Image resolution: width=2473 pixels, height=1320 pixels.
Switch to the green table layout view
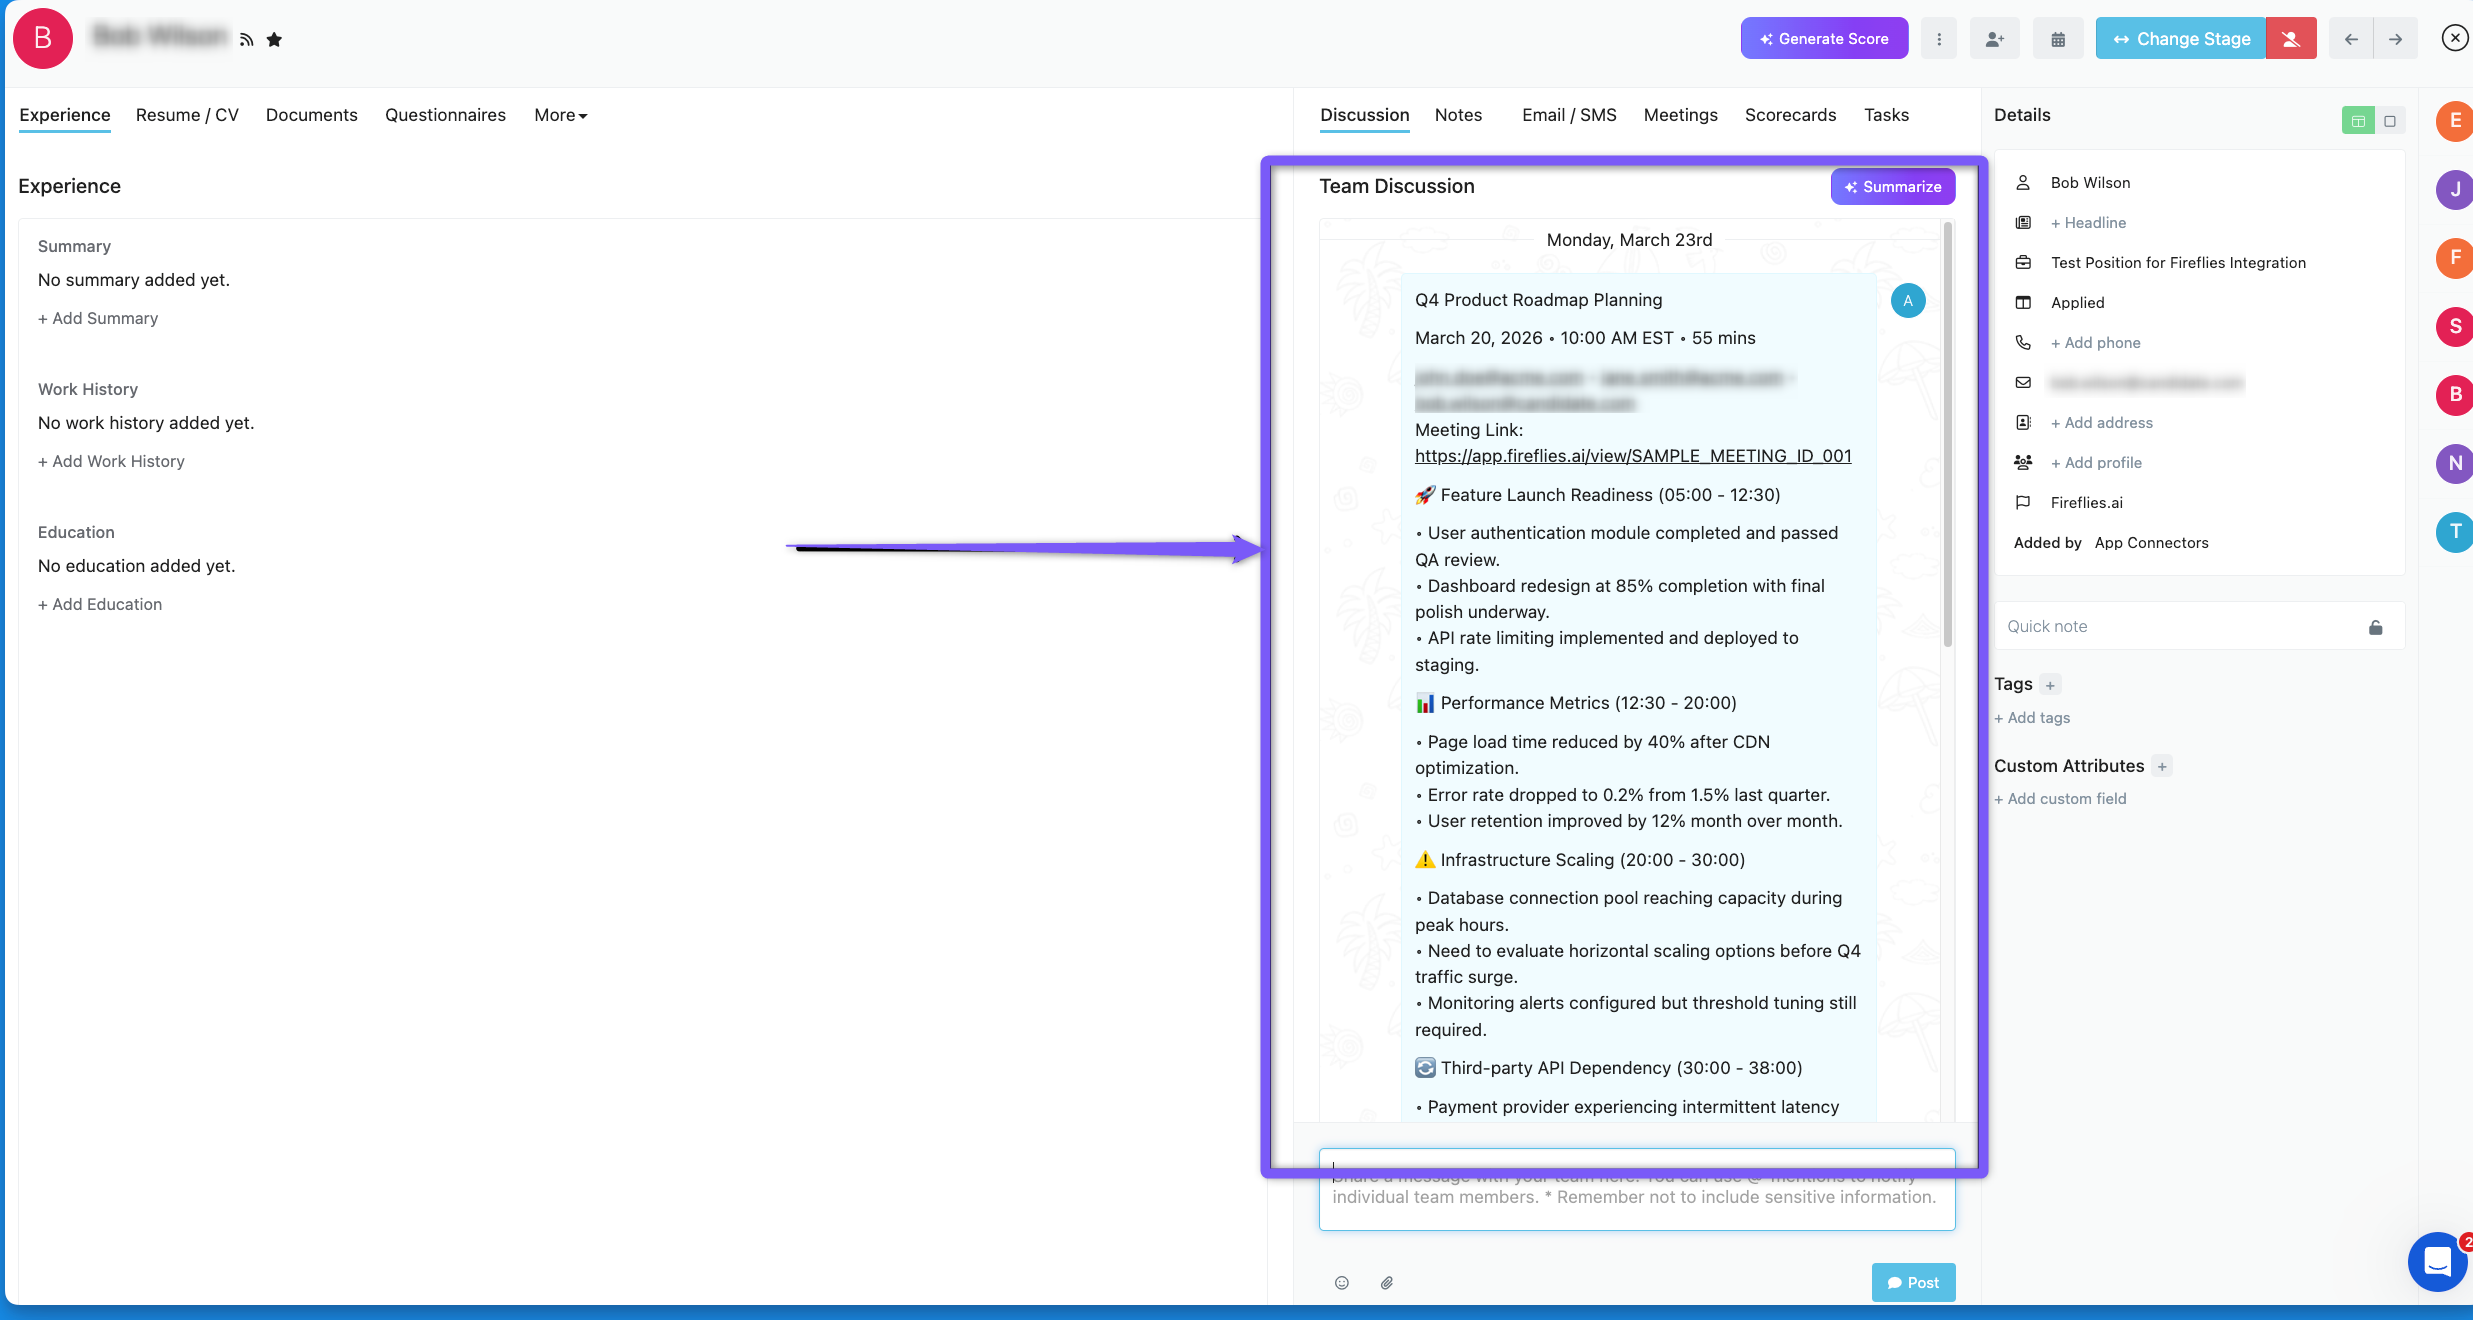2358,121
